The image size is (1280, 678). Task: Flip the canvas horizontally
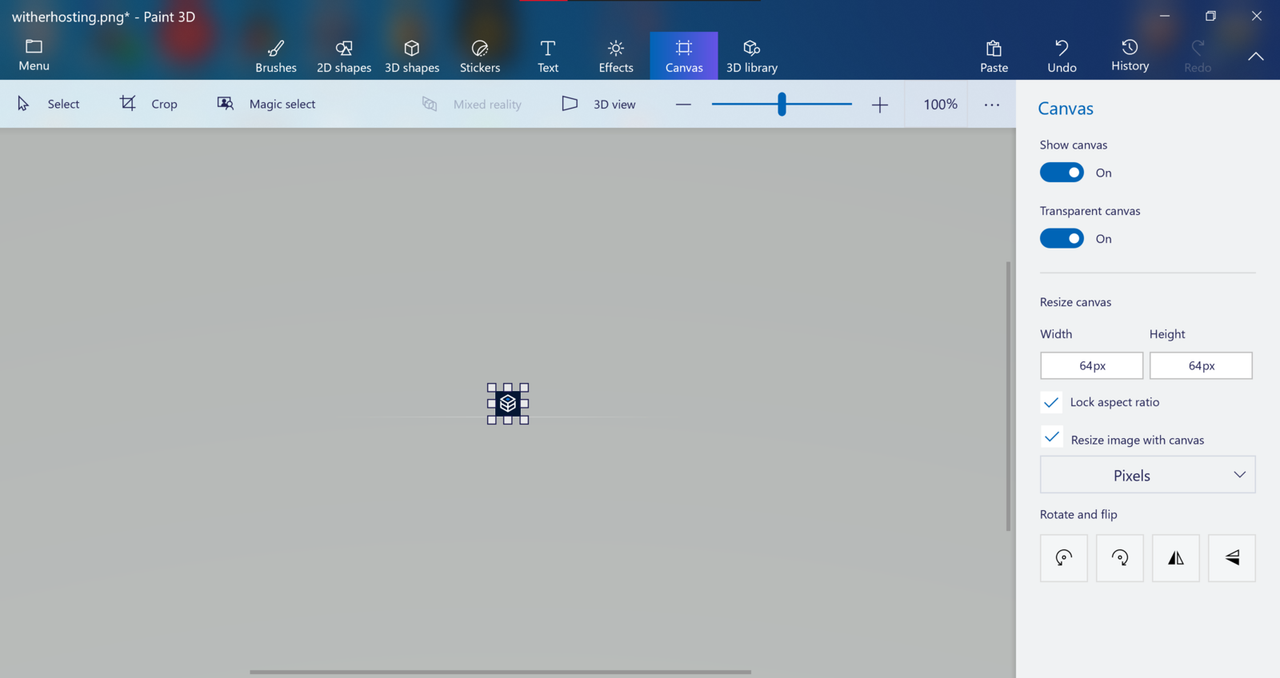coord(1176,558)
